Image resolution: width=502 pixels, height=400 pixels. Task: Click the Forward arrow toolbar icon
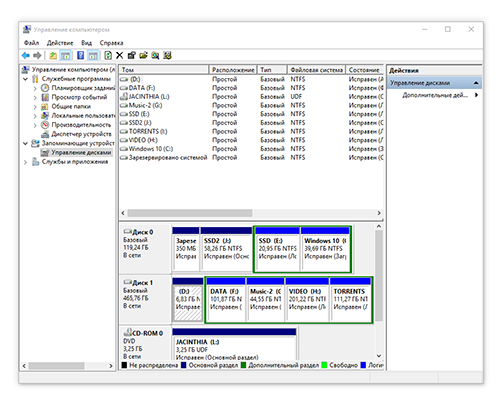click(x=37, y=55)
